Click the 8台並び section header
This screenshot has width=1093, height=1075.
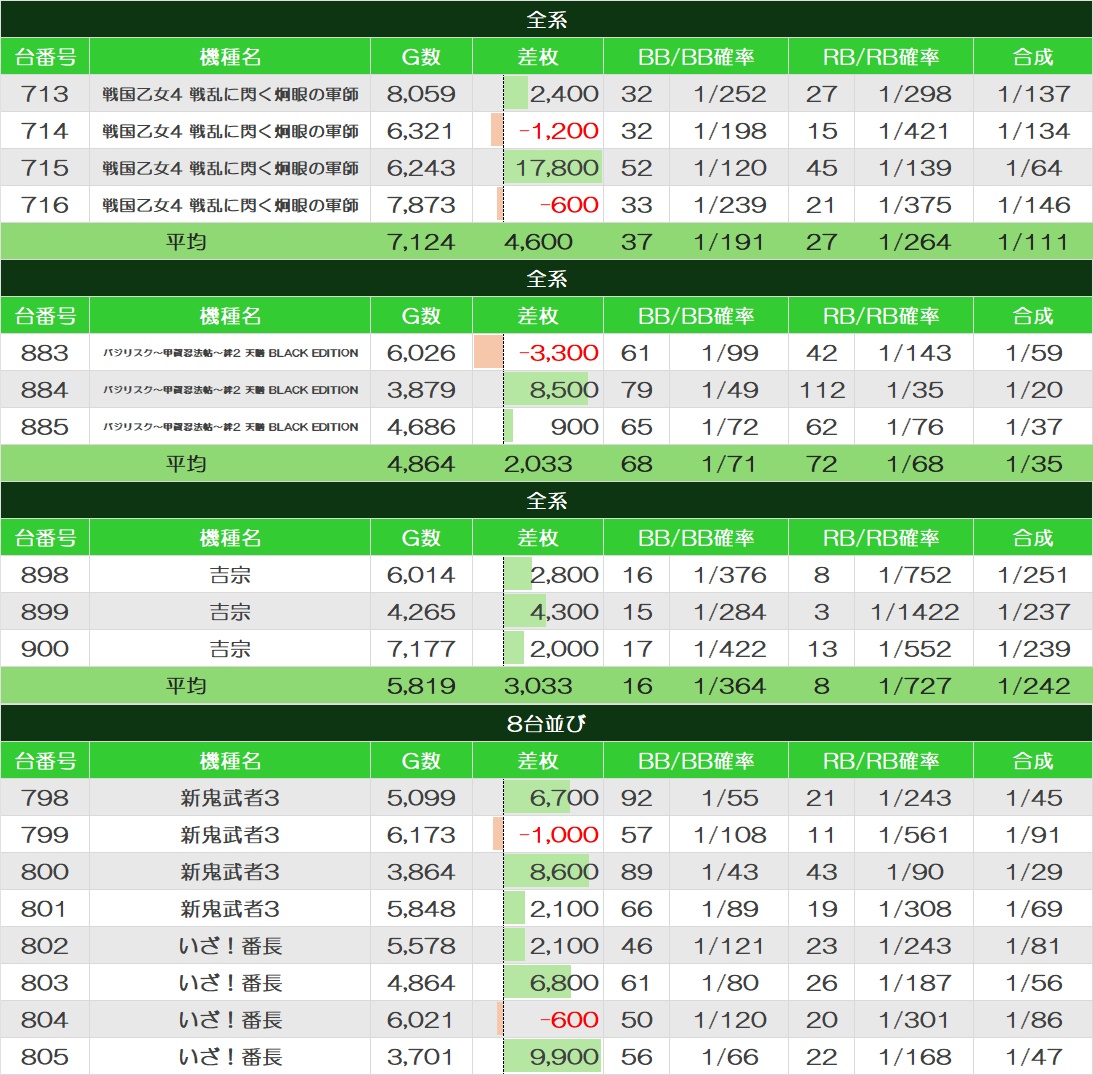(546, 724)
